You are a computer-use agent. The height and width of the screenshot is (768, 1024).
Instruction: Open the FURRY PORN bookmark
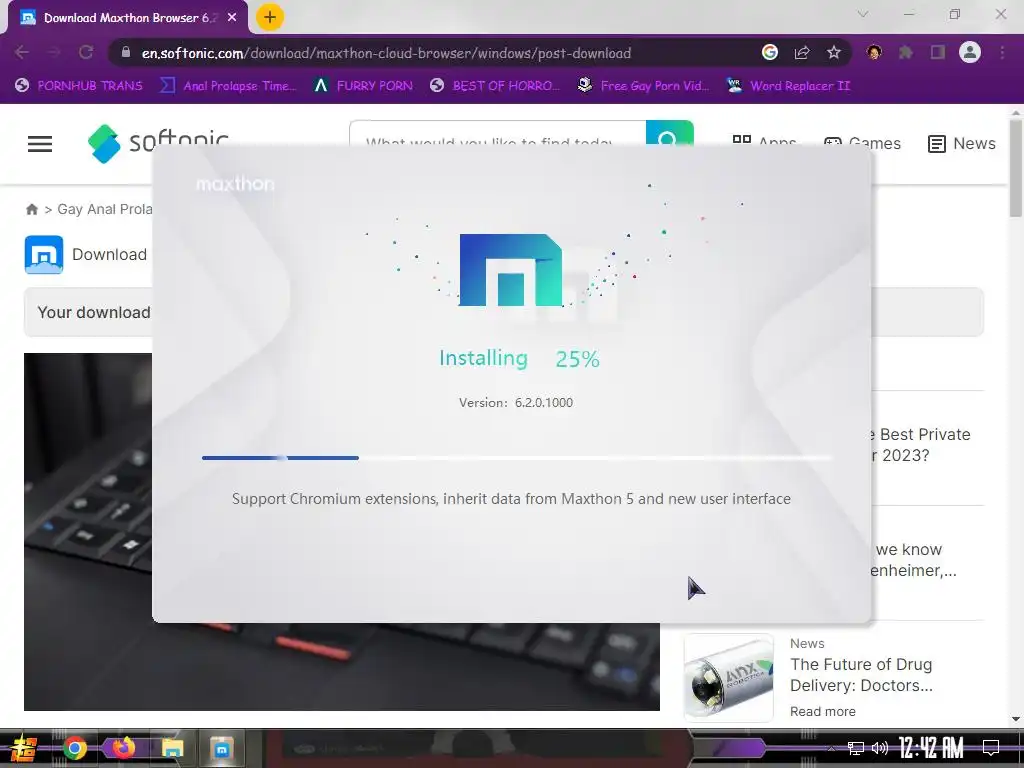pyautogui.click(x=363, y=86)
